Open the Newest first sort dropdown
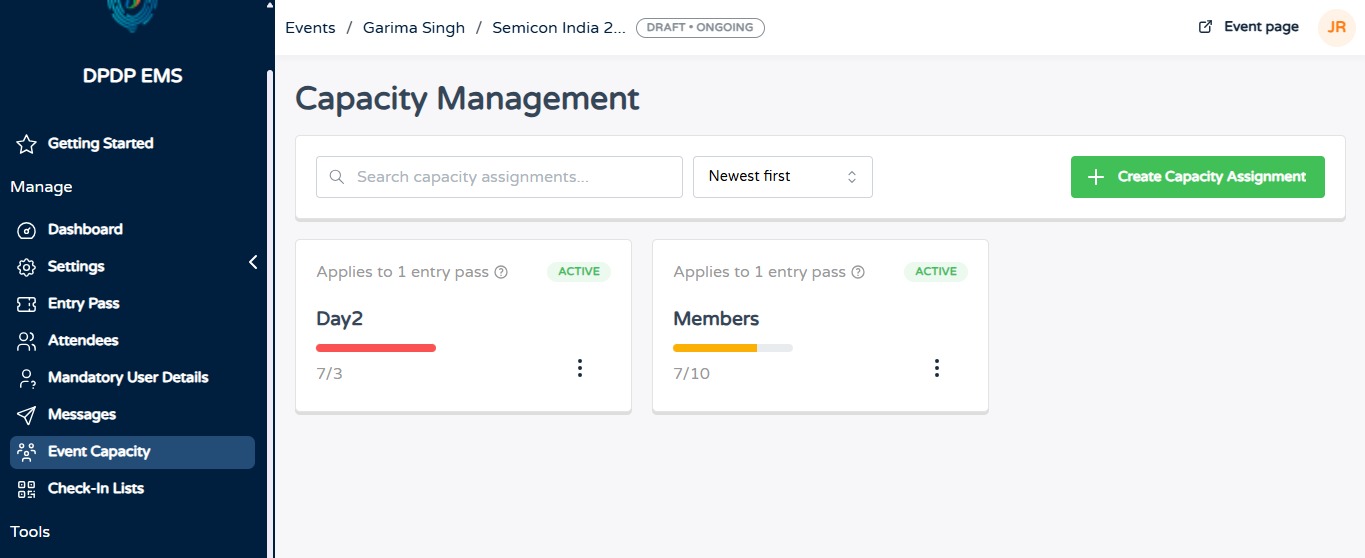This screenshot has height=558, width=1365. (x=783, y=177)
